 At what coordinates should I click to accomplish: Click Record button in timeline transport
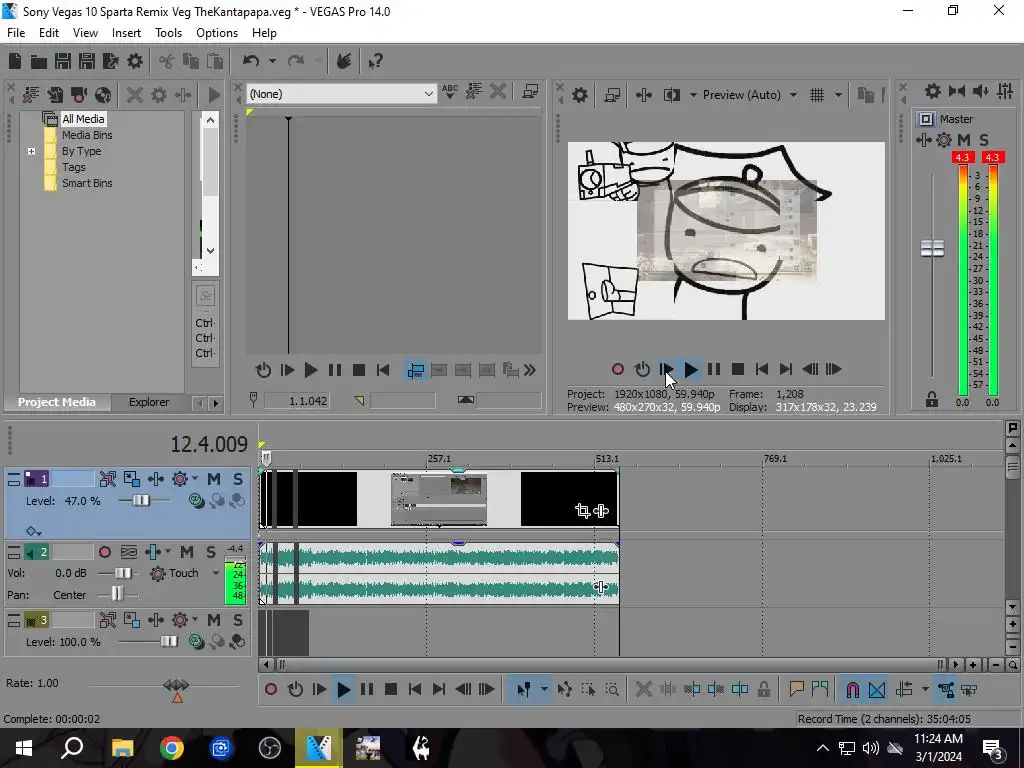tap(271, 690)
